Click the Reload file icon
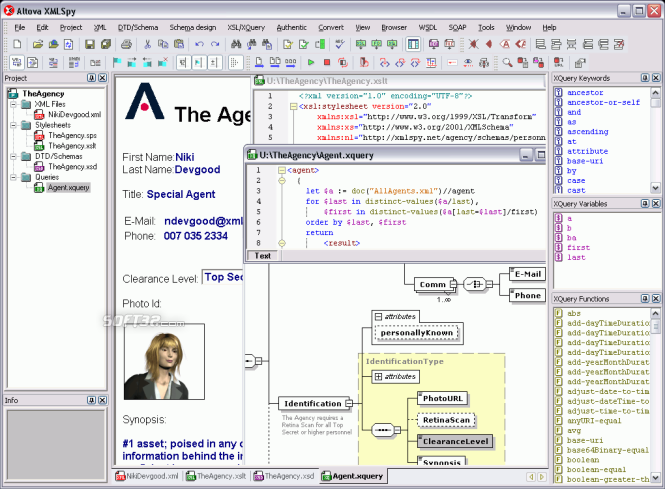 pyautogui.click(x=69, y=44)
